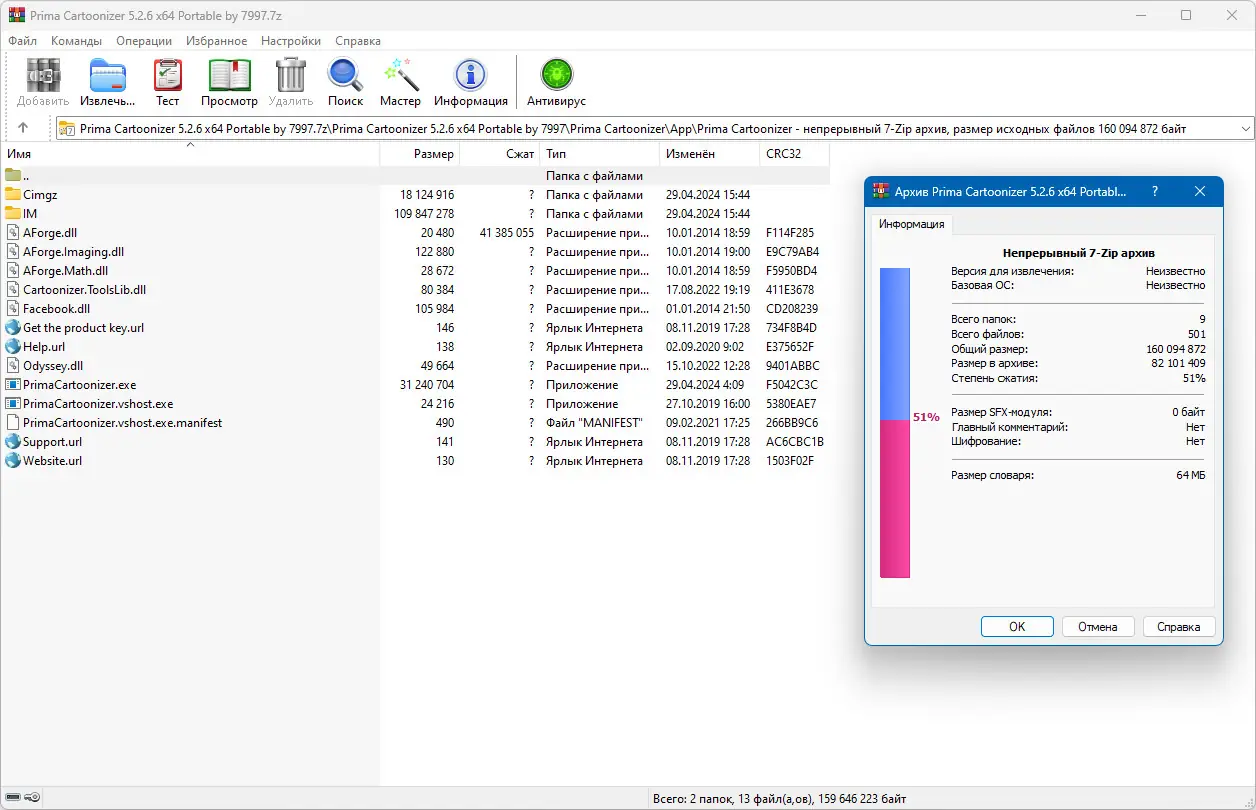The image size is (1256, 810).
Task: Click the Справка button in dialog
Action: pos(1178,627)
